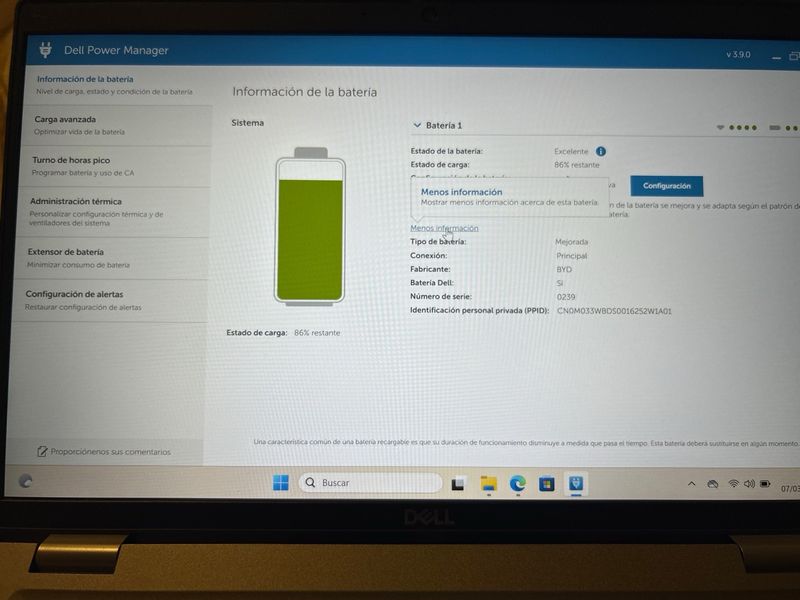Click the 86% restante charge value under Batería 1
This screenshot has height=600, width=800.
tap(577, 165)
